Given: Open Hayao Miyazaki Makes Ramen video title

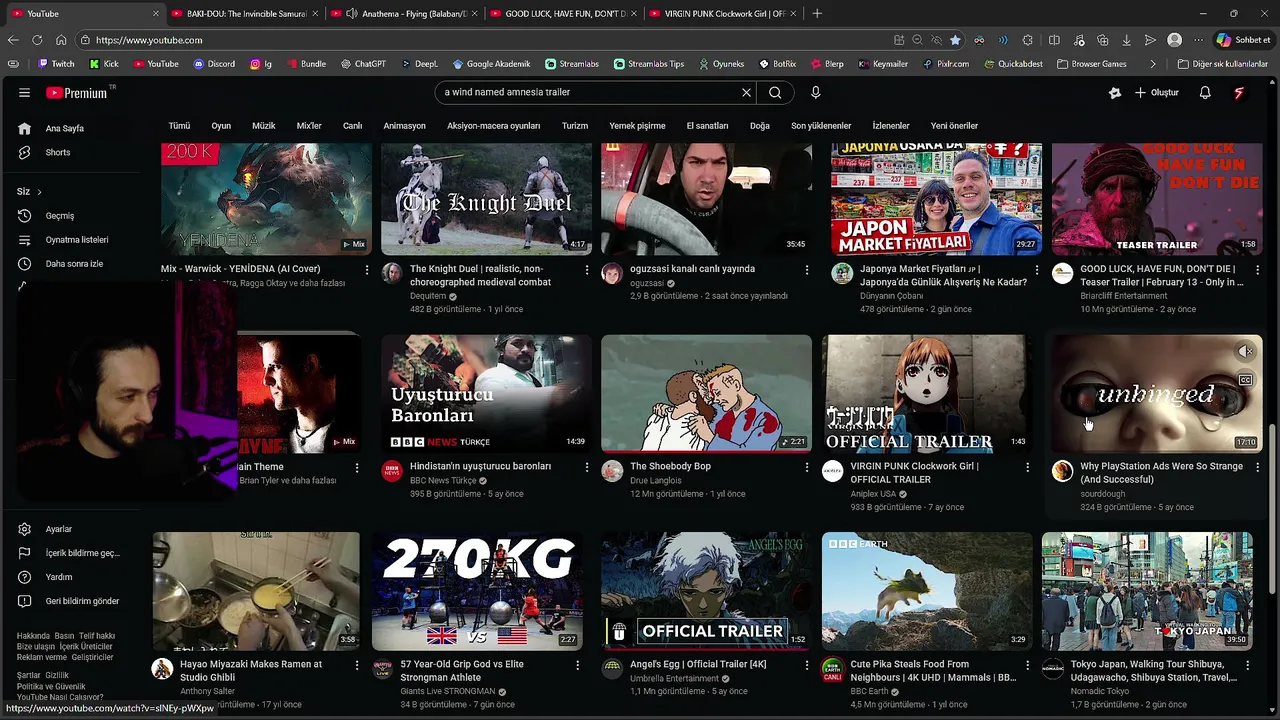Looking at the screenshot, I should [x=251, y=671].
